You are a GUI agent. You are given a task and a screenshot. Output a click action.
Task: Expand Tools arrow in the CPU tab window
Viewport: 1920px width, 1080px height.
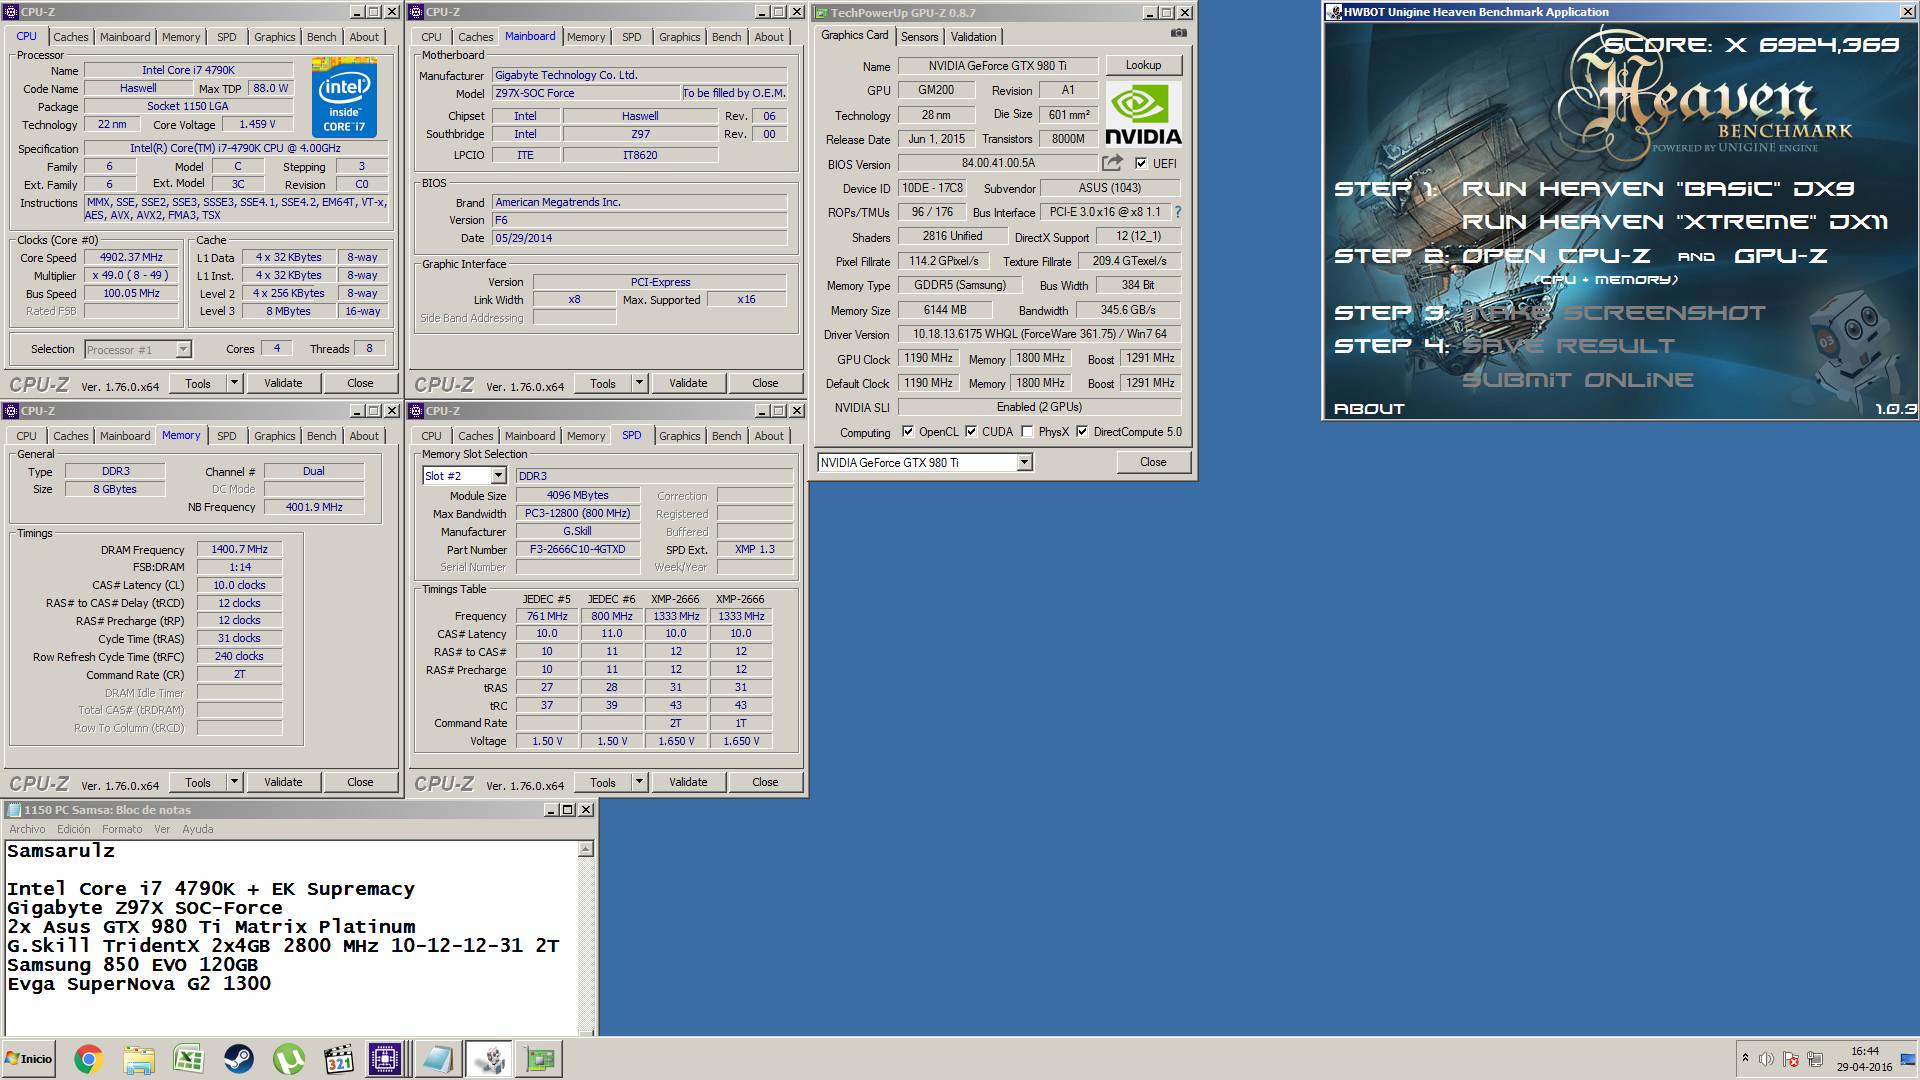pos(234,383)
